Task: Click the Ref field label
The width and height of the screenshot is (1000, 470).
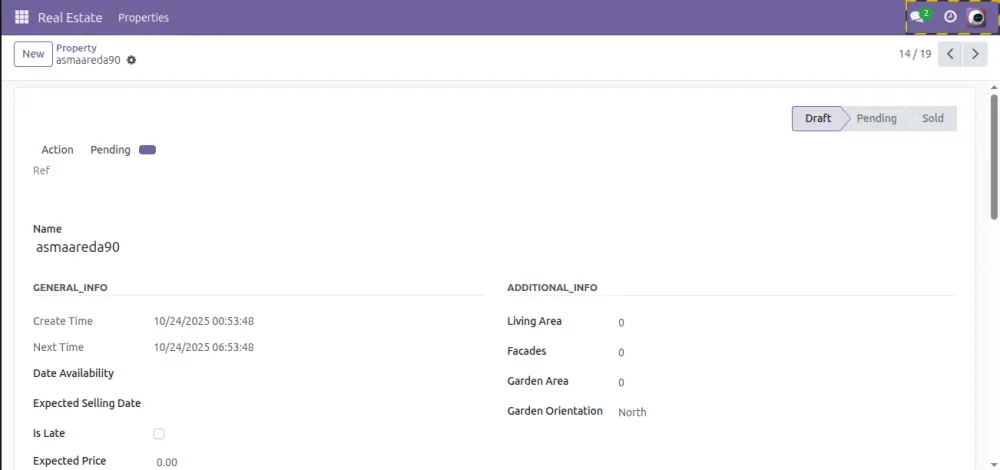Action: click(41, 171)
